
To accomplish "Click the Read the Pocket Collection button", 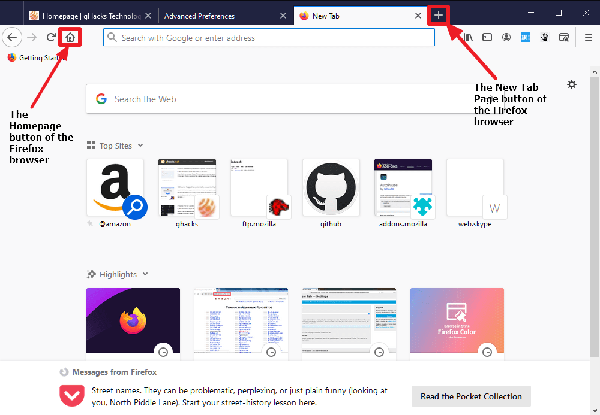I will click(x=471, y=396).
